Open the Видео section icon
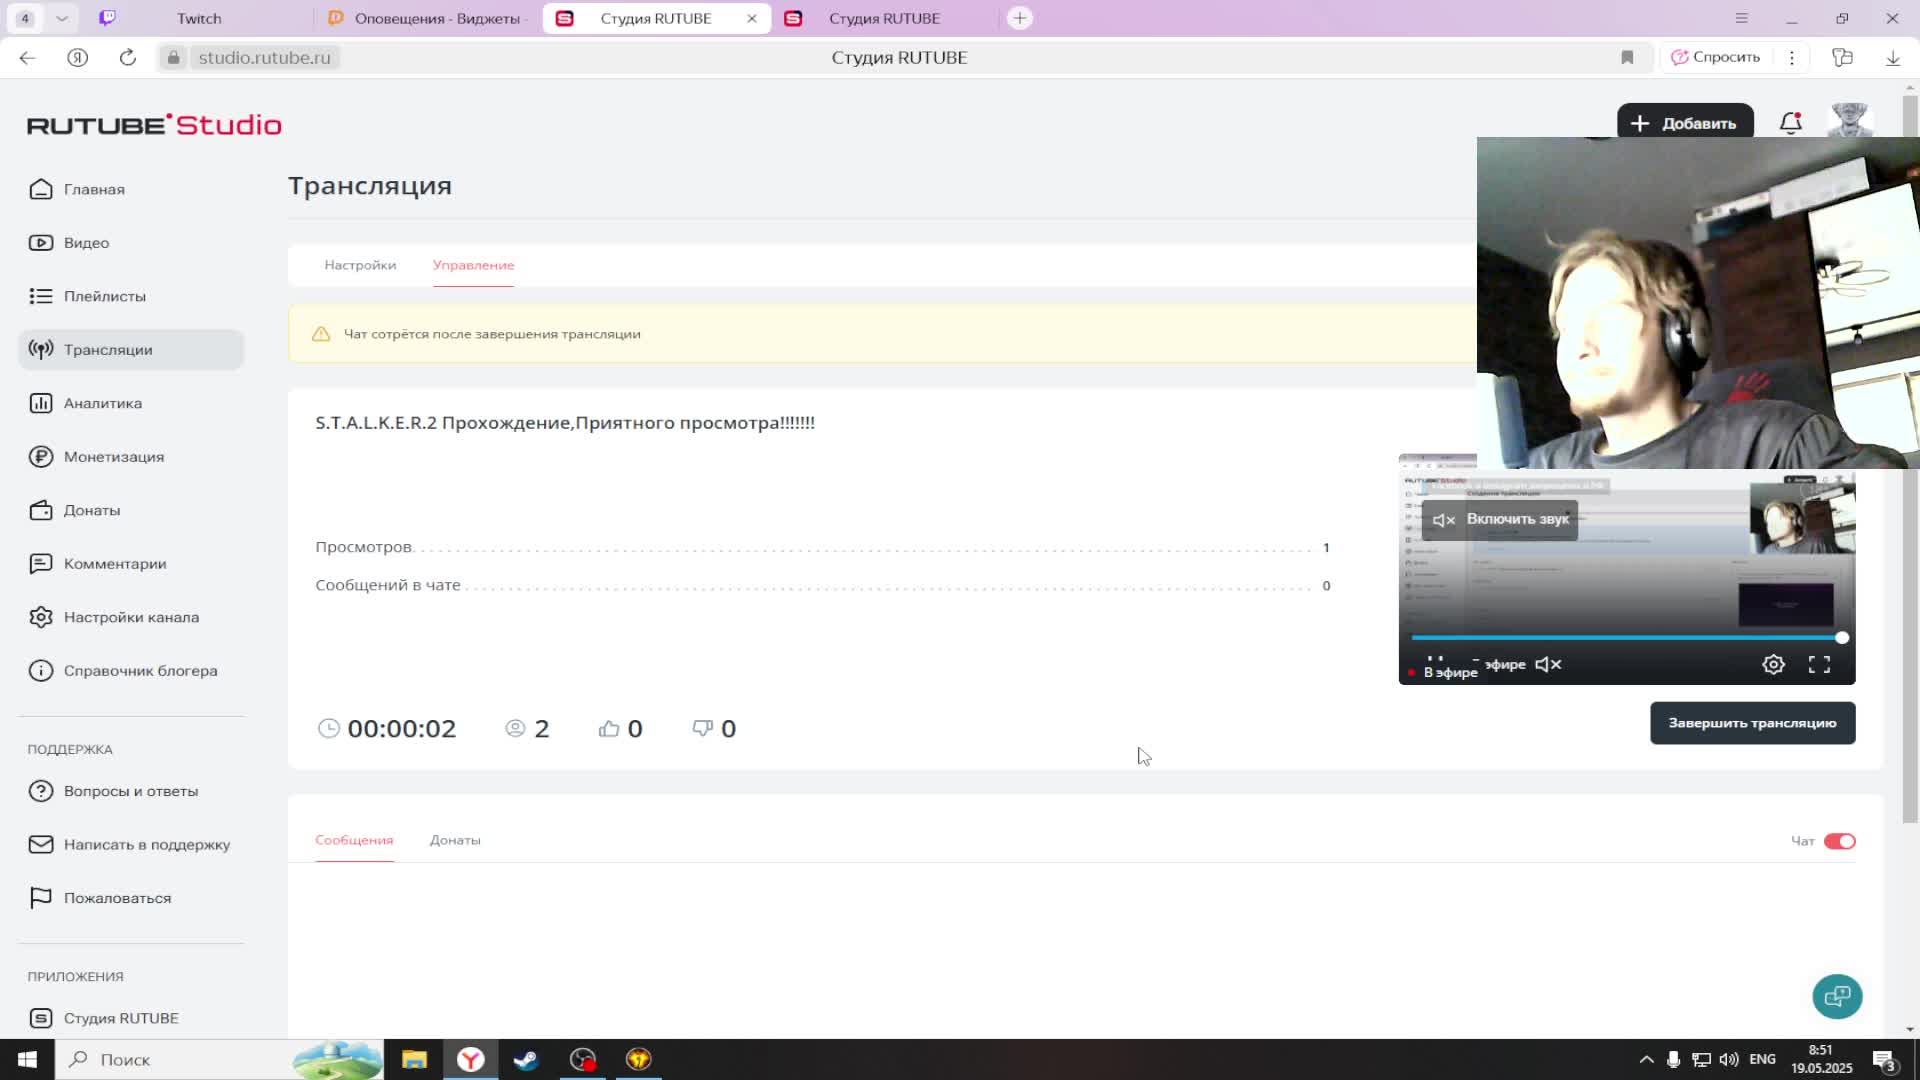Viewport: 1920px width, 1080px height. (41, 243)
